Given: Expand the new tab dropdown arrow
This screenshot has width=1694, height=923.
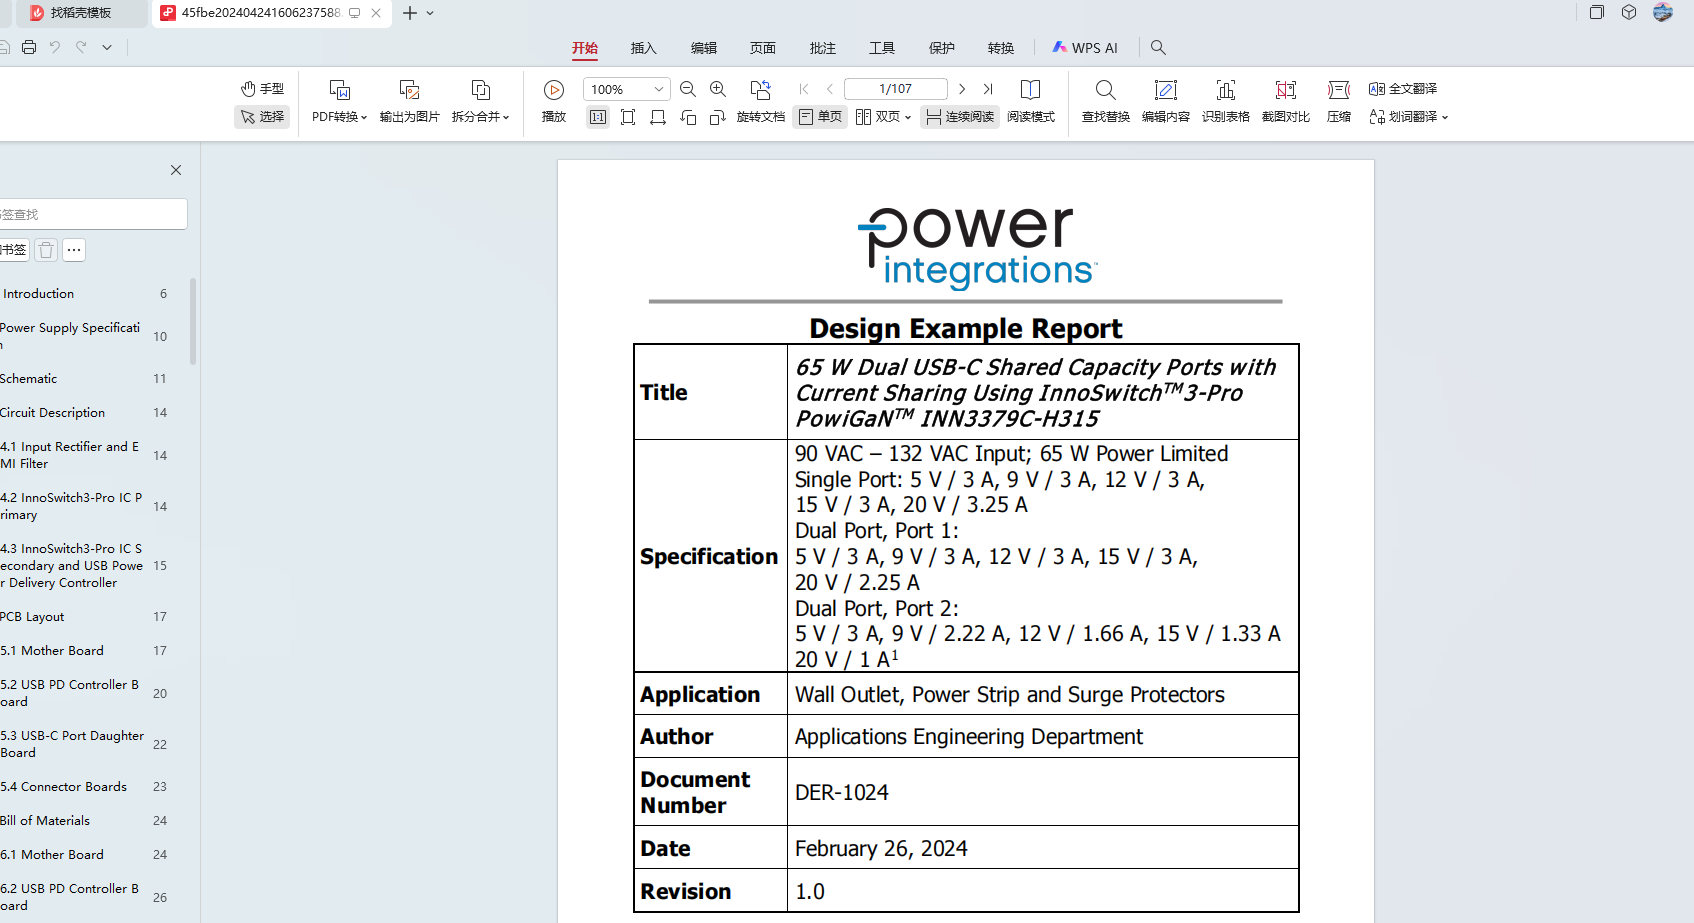Looking at the screenshot, I should tap(431, 13).
